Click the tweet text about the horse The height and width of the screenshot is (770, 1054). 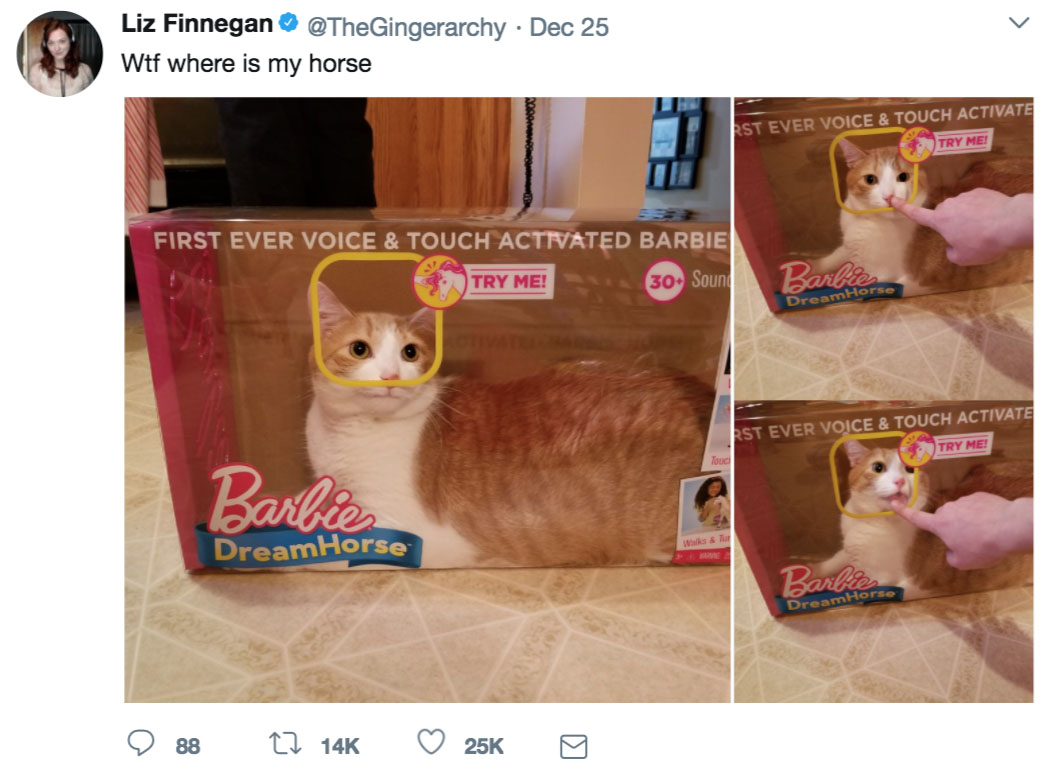point(246,63)
